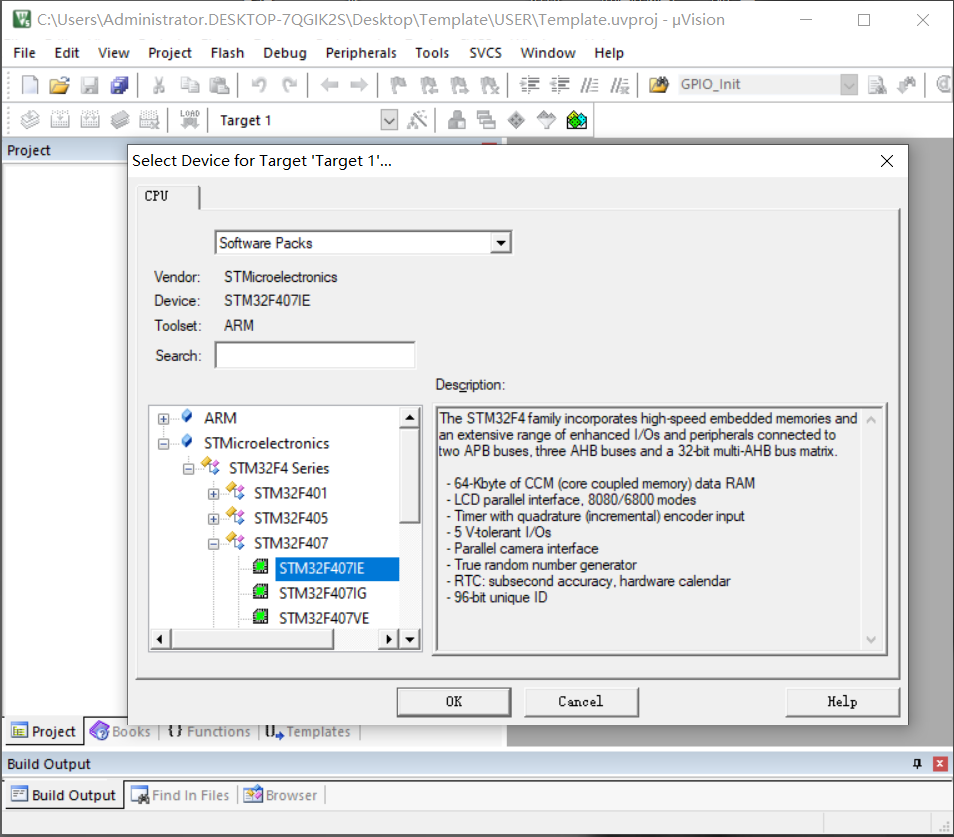Navigate backwards arrow icon

point(329,85)
